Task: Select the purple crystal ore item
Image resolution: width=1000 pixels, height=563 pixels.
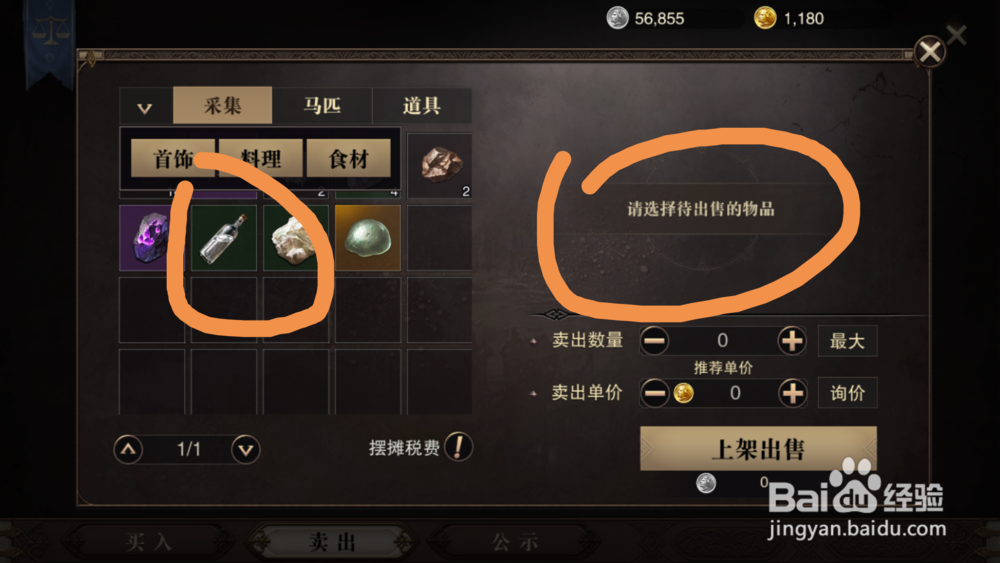Action: (152, 238)
